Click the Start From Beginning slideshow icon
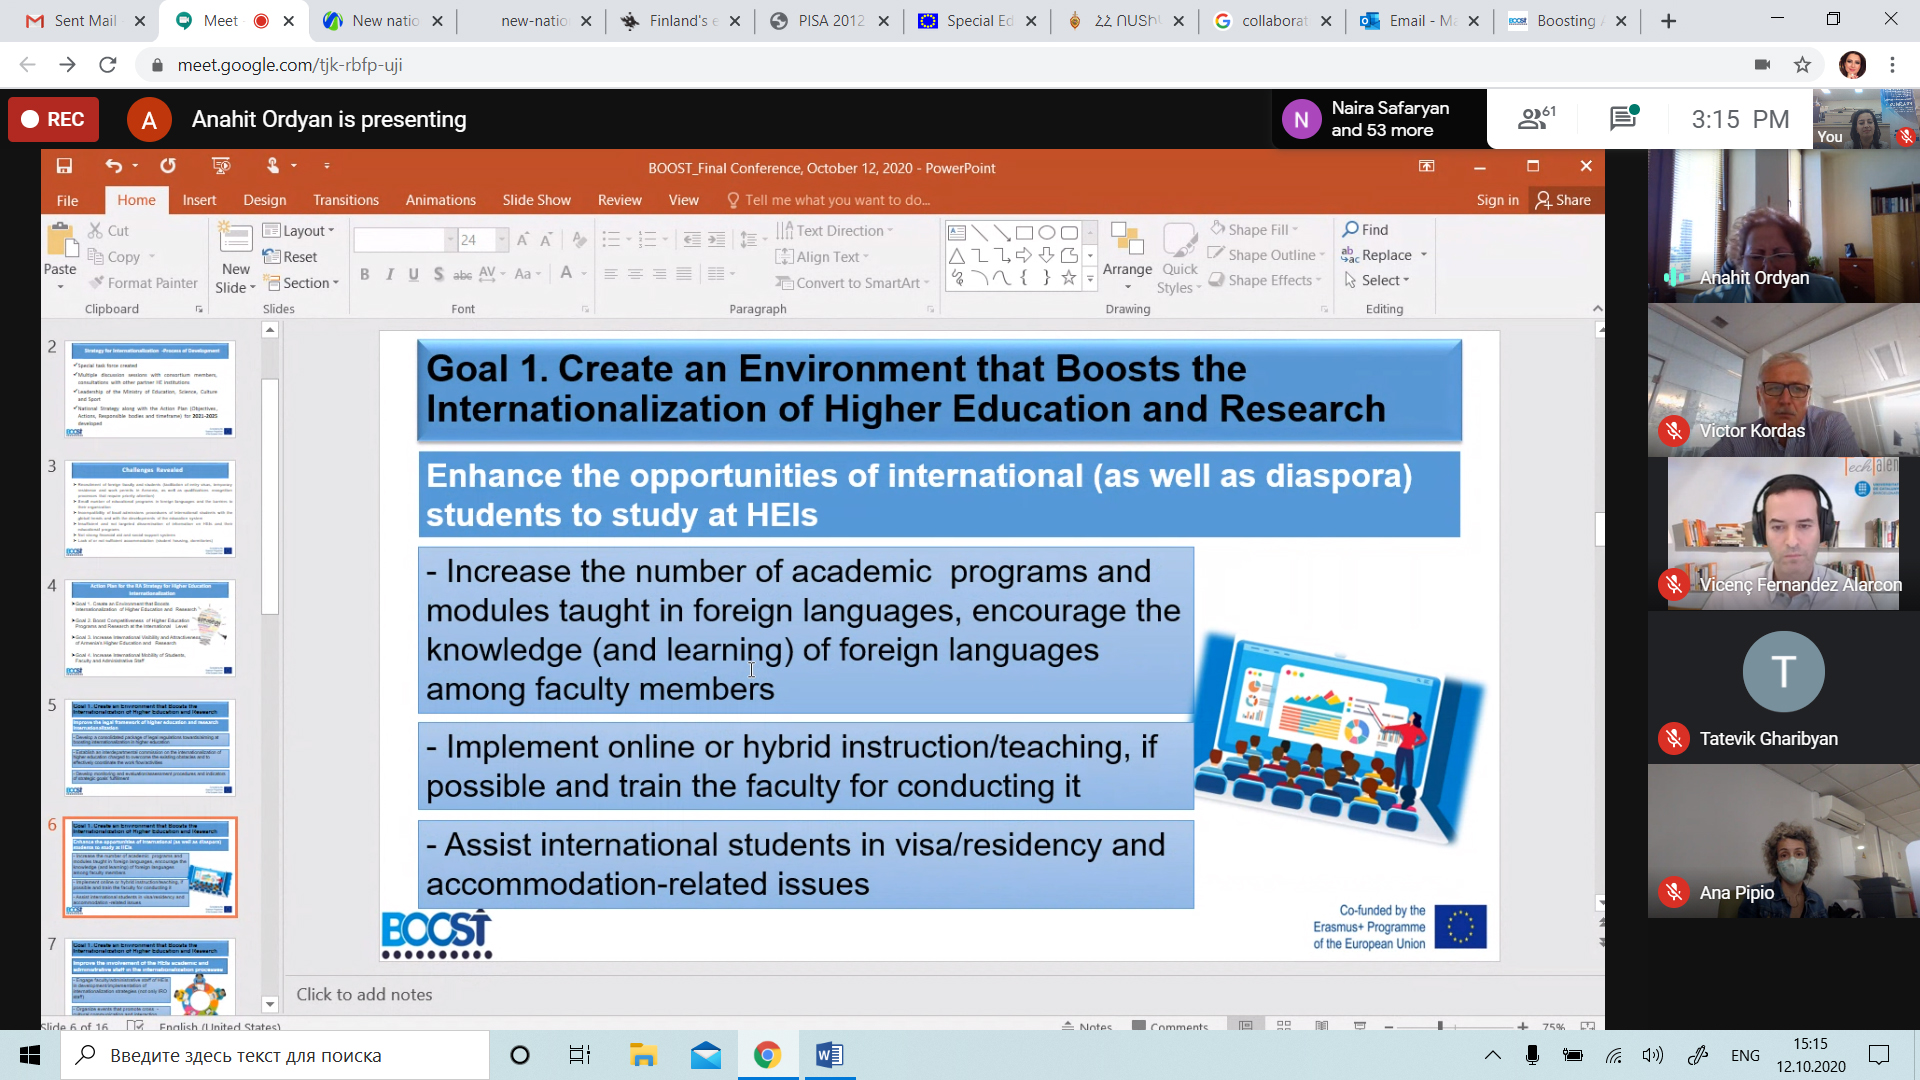Image resolution: width=1920 pixels, height=1080 pixels. coord(221,166)
